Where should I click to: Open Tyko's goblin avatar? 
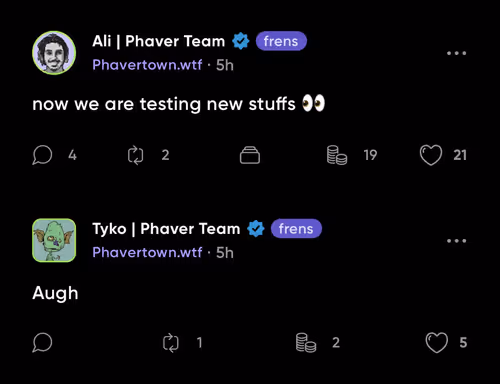54,240
